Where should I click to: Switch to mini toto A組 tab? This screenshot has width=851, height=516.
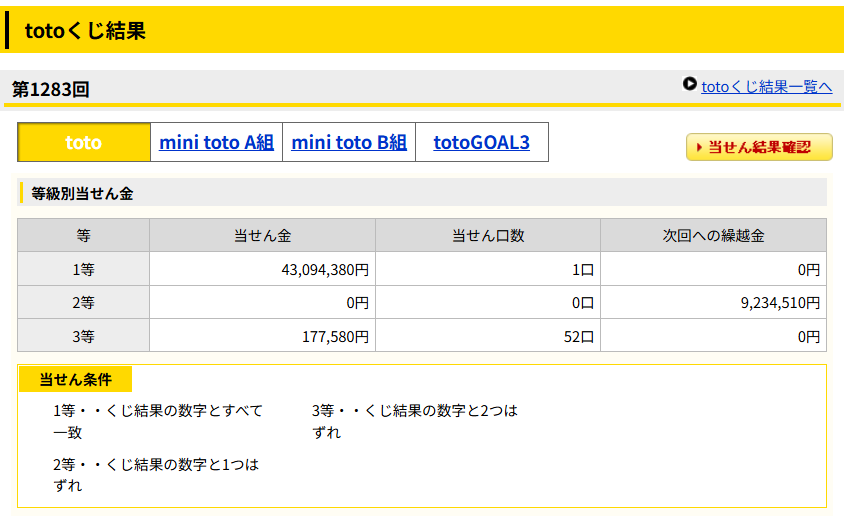(x=216, y=142)
